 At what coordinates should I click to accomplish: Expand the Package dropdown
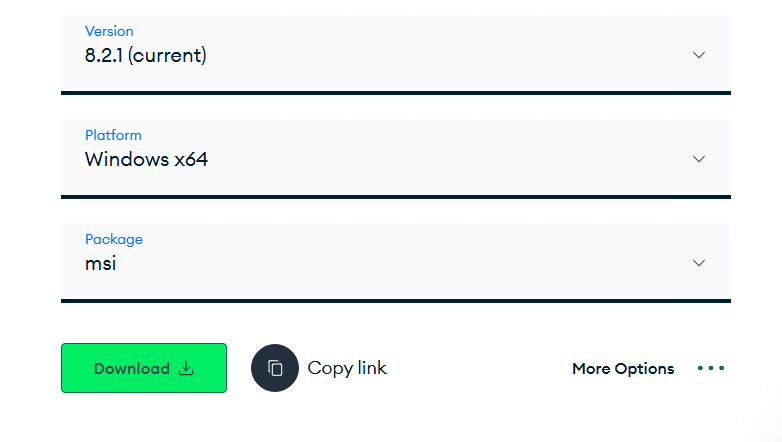395,262
